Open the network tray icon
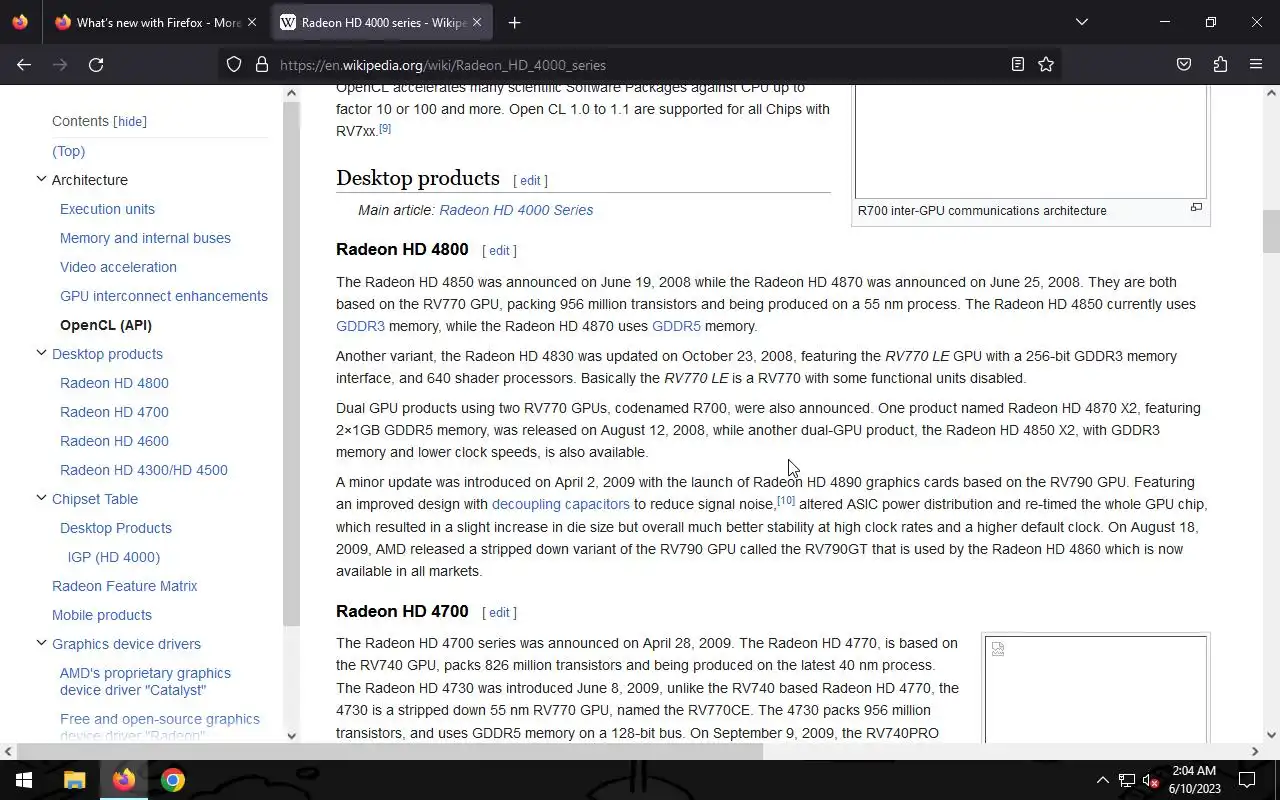The width and height of the screenshot is (1280, 800). [1126, 780]
